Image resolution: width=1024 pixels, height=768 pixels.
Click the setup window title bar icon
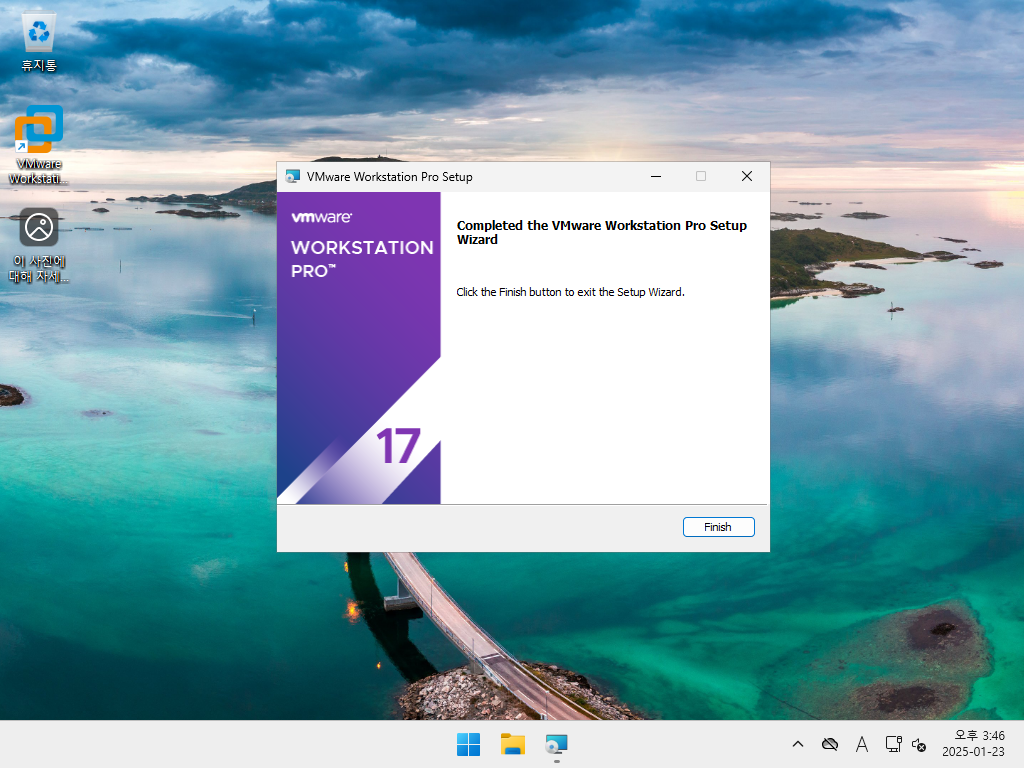coord(293,176)
